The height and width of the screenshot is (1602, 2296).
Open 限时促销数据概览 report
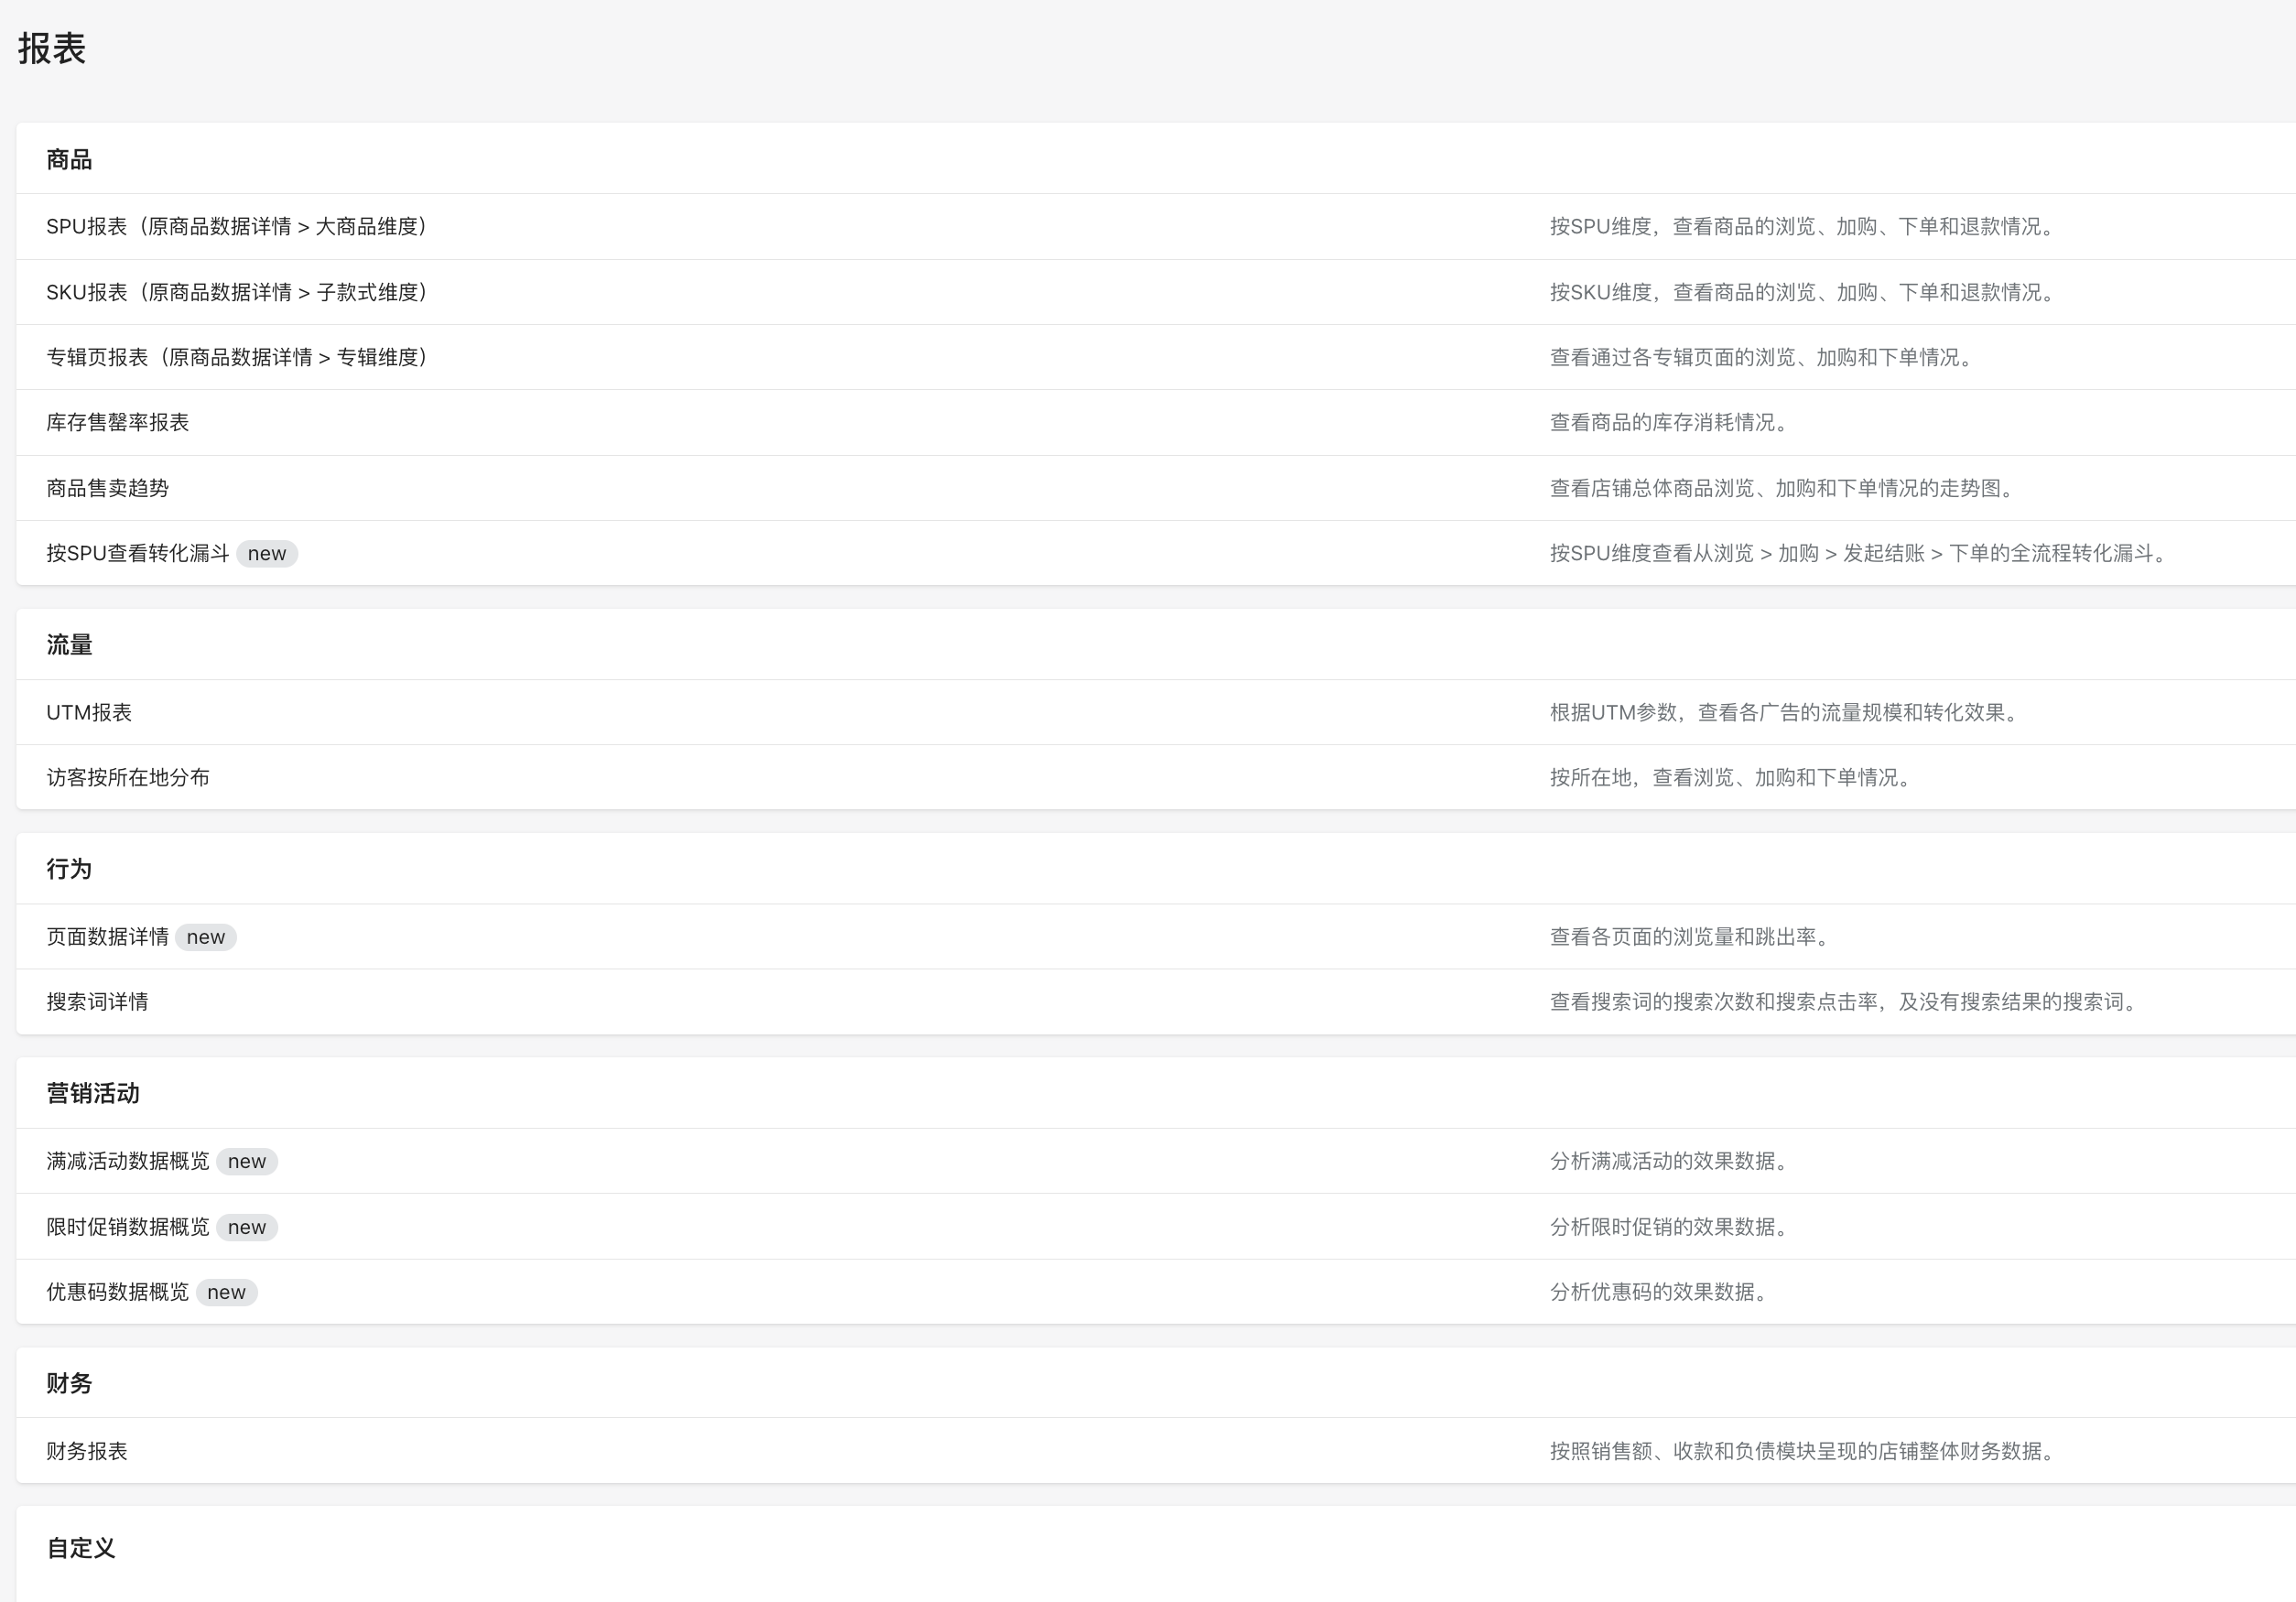tap(128, 1227)
